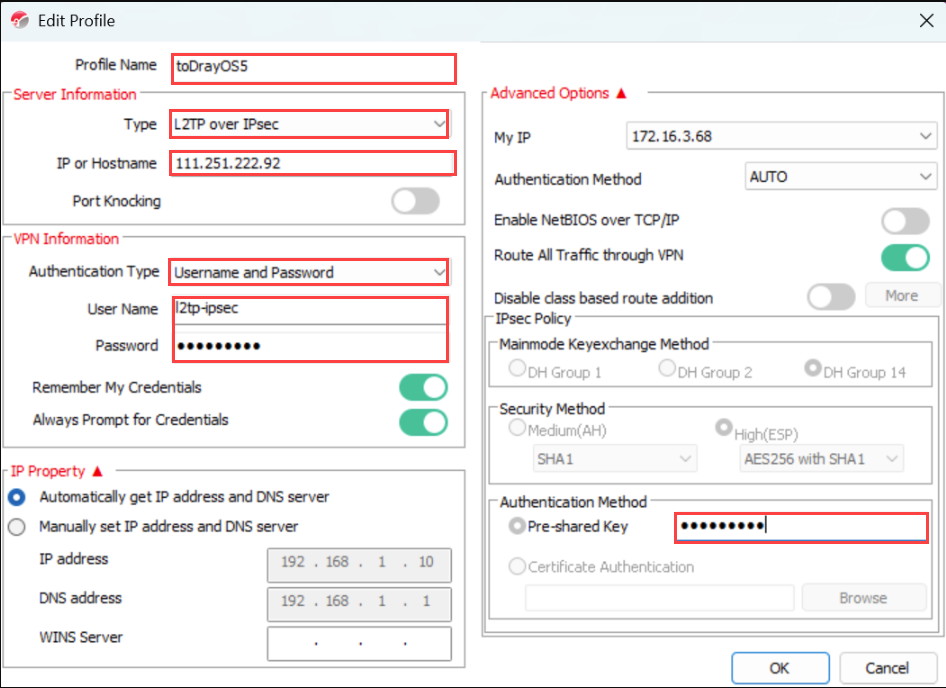Collapse IP Property red triangle
Viewport: 946px width, 688px height.
pos(97,471)
